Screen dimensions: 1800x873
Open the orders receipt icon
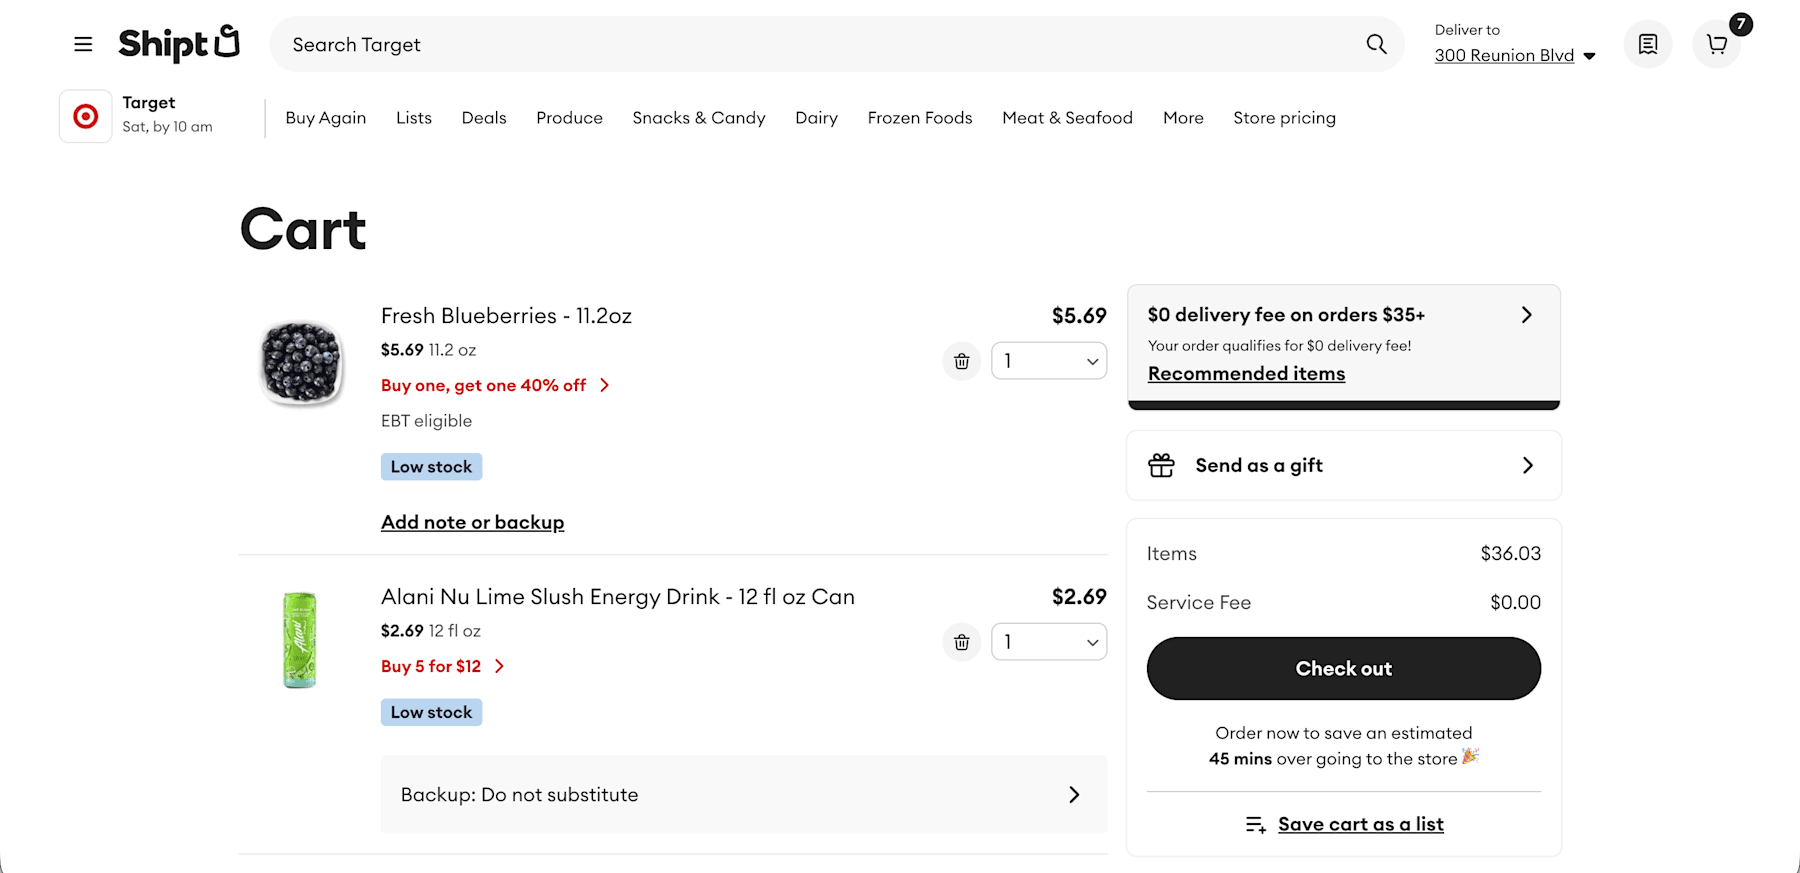(1647, 44)
